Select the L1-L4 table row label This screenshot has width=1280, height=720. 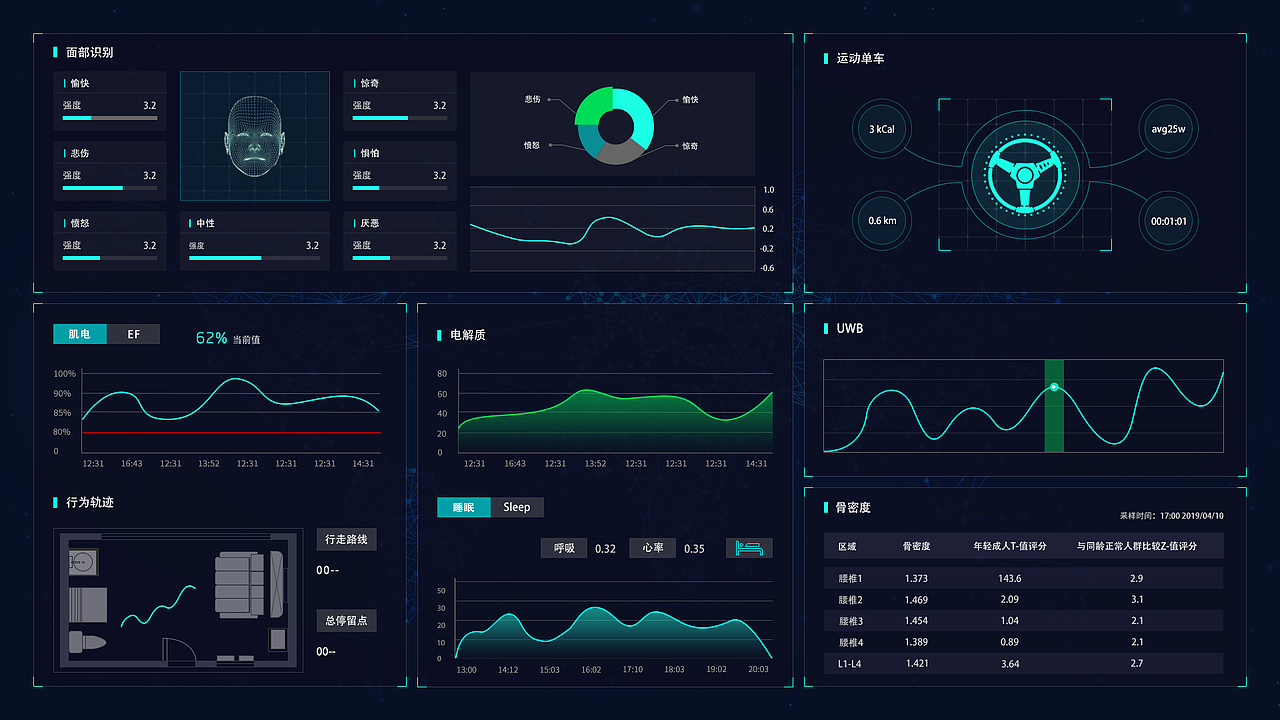(x=850, y=663)
